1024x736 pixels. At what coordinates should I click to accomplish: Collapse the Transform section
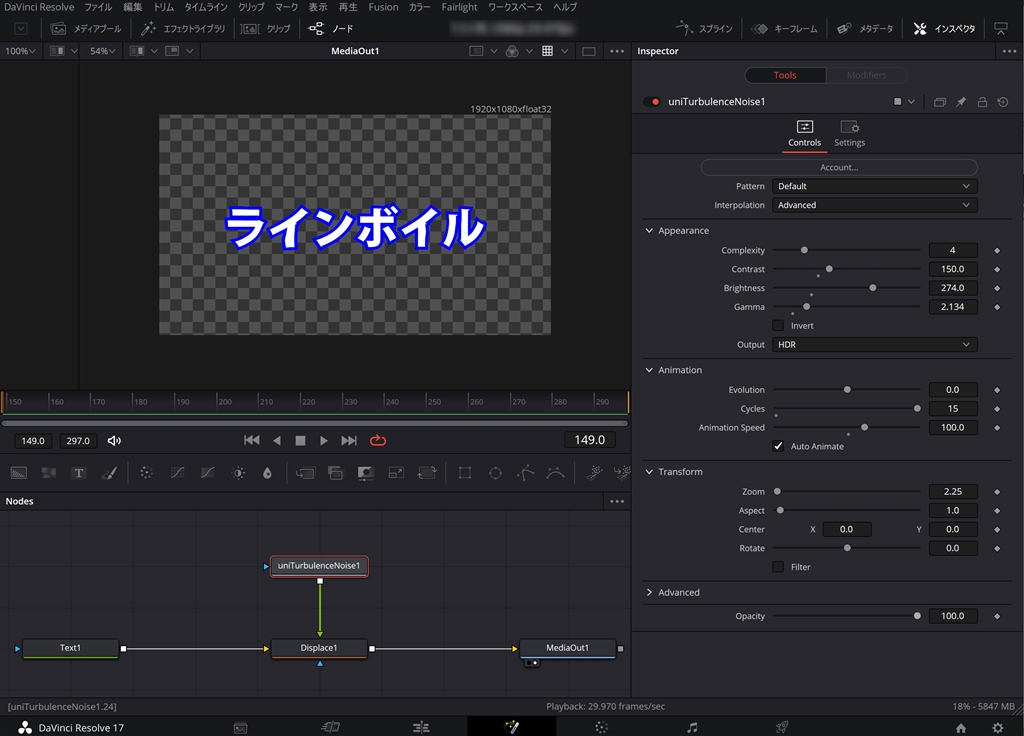pyautogui.click(x=649, y=472)
